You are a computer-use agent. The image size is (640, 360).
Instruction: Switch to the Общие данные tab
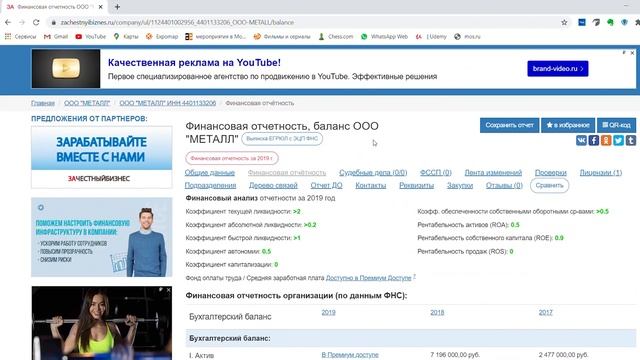tap(209, 173)
